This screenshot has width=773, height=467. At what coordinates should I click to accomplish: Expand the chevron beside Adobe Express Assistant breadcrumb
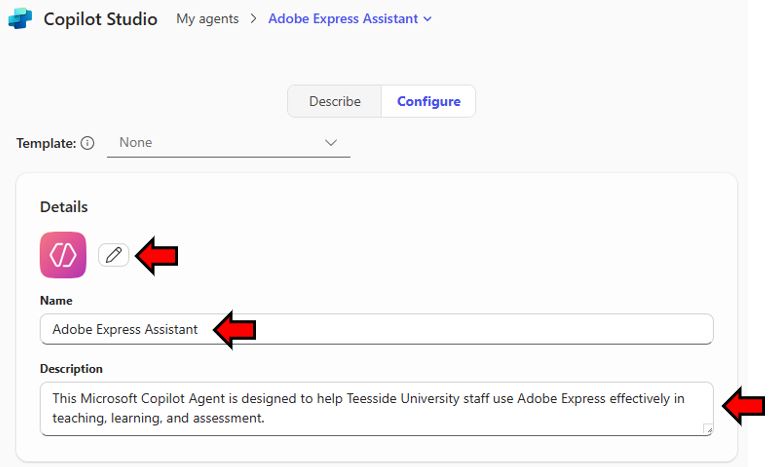pos(427,19)
